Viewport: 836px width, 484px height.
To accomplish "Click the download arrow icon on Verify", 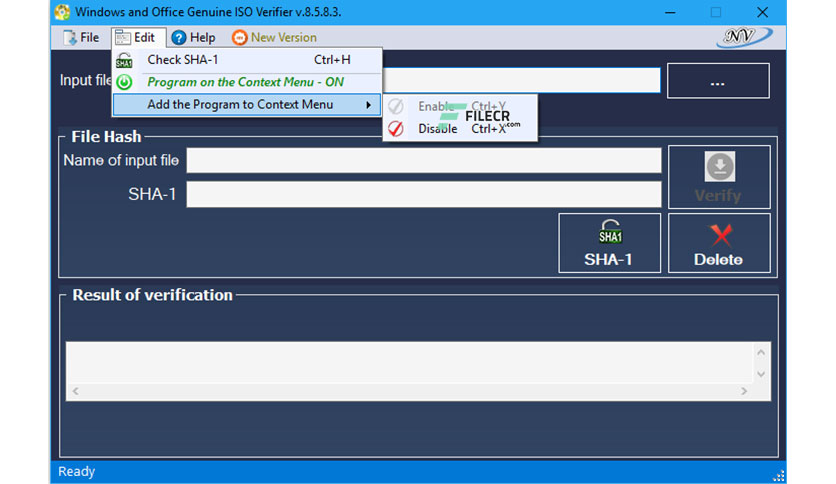I will (720, 166).
